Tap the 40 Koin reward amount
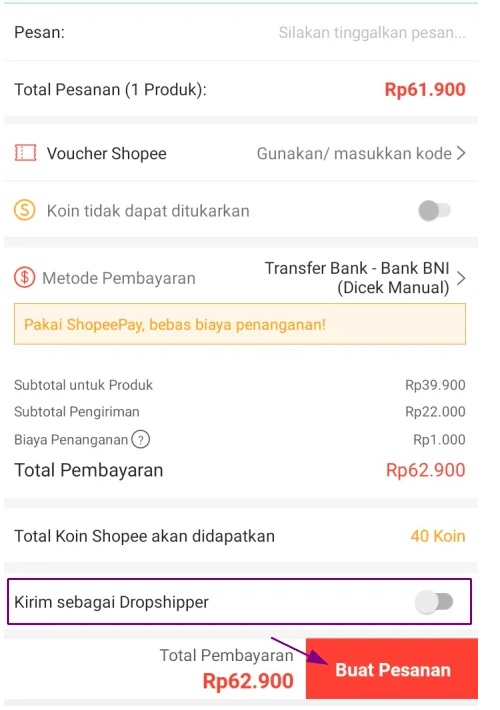The width and height of the screenshot is (500, 710). point(438,536)
